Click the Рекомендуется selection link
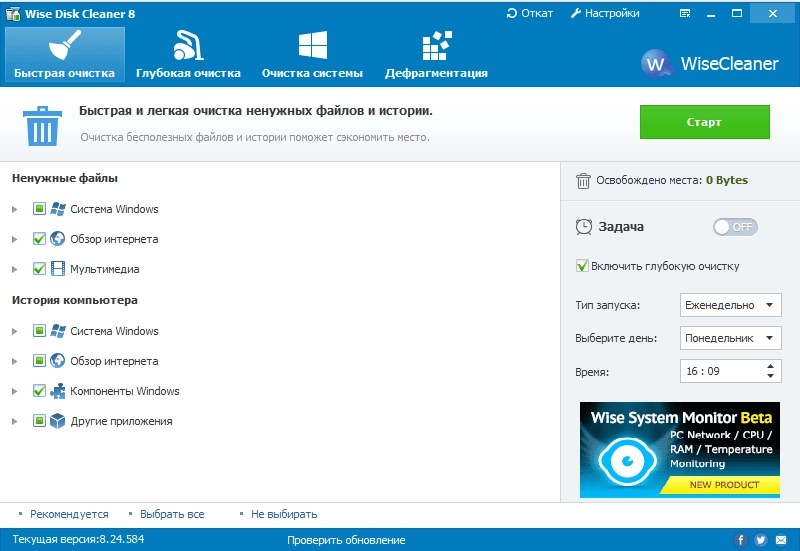 point(69,514)
